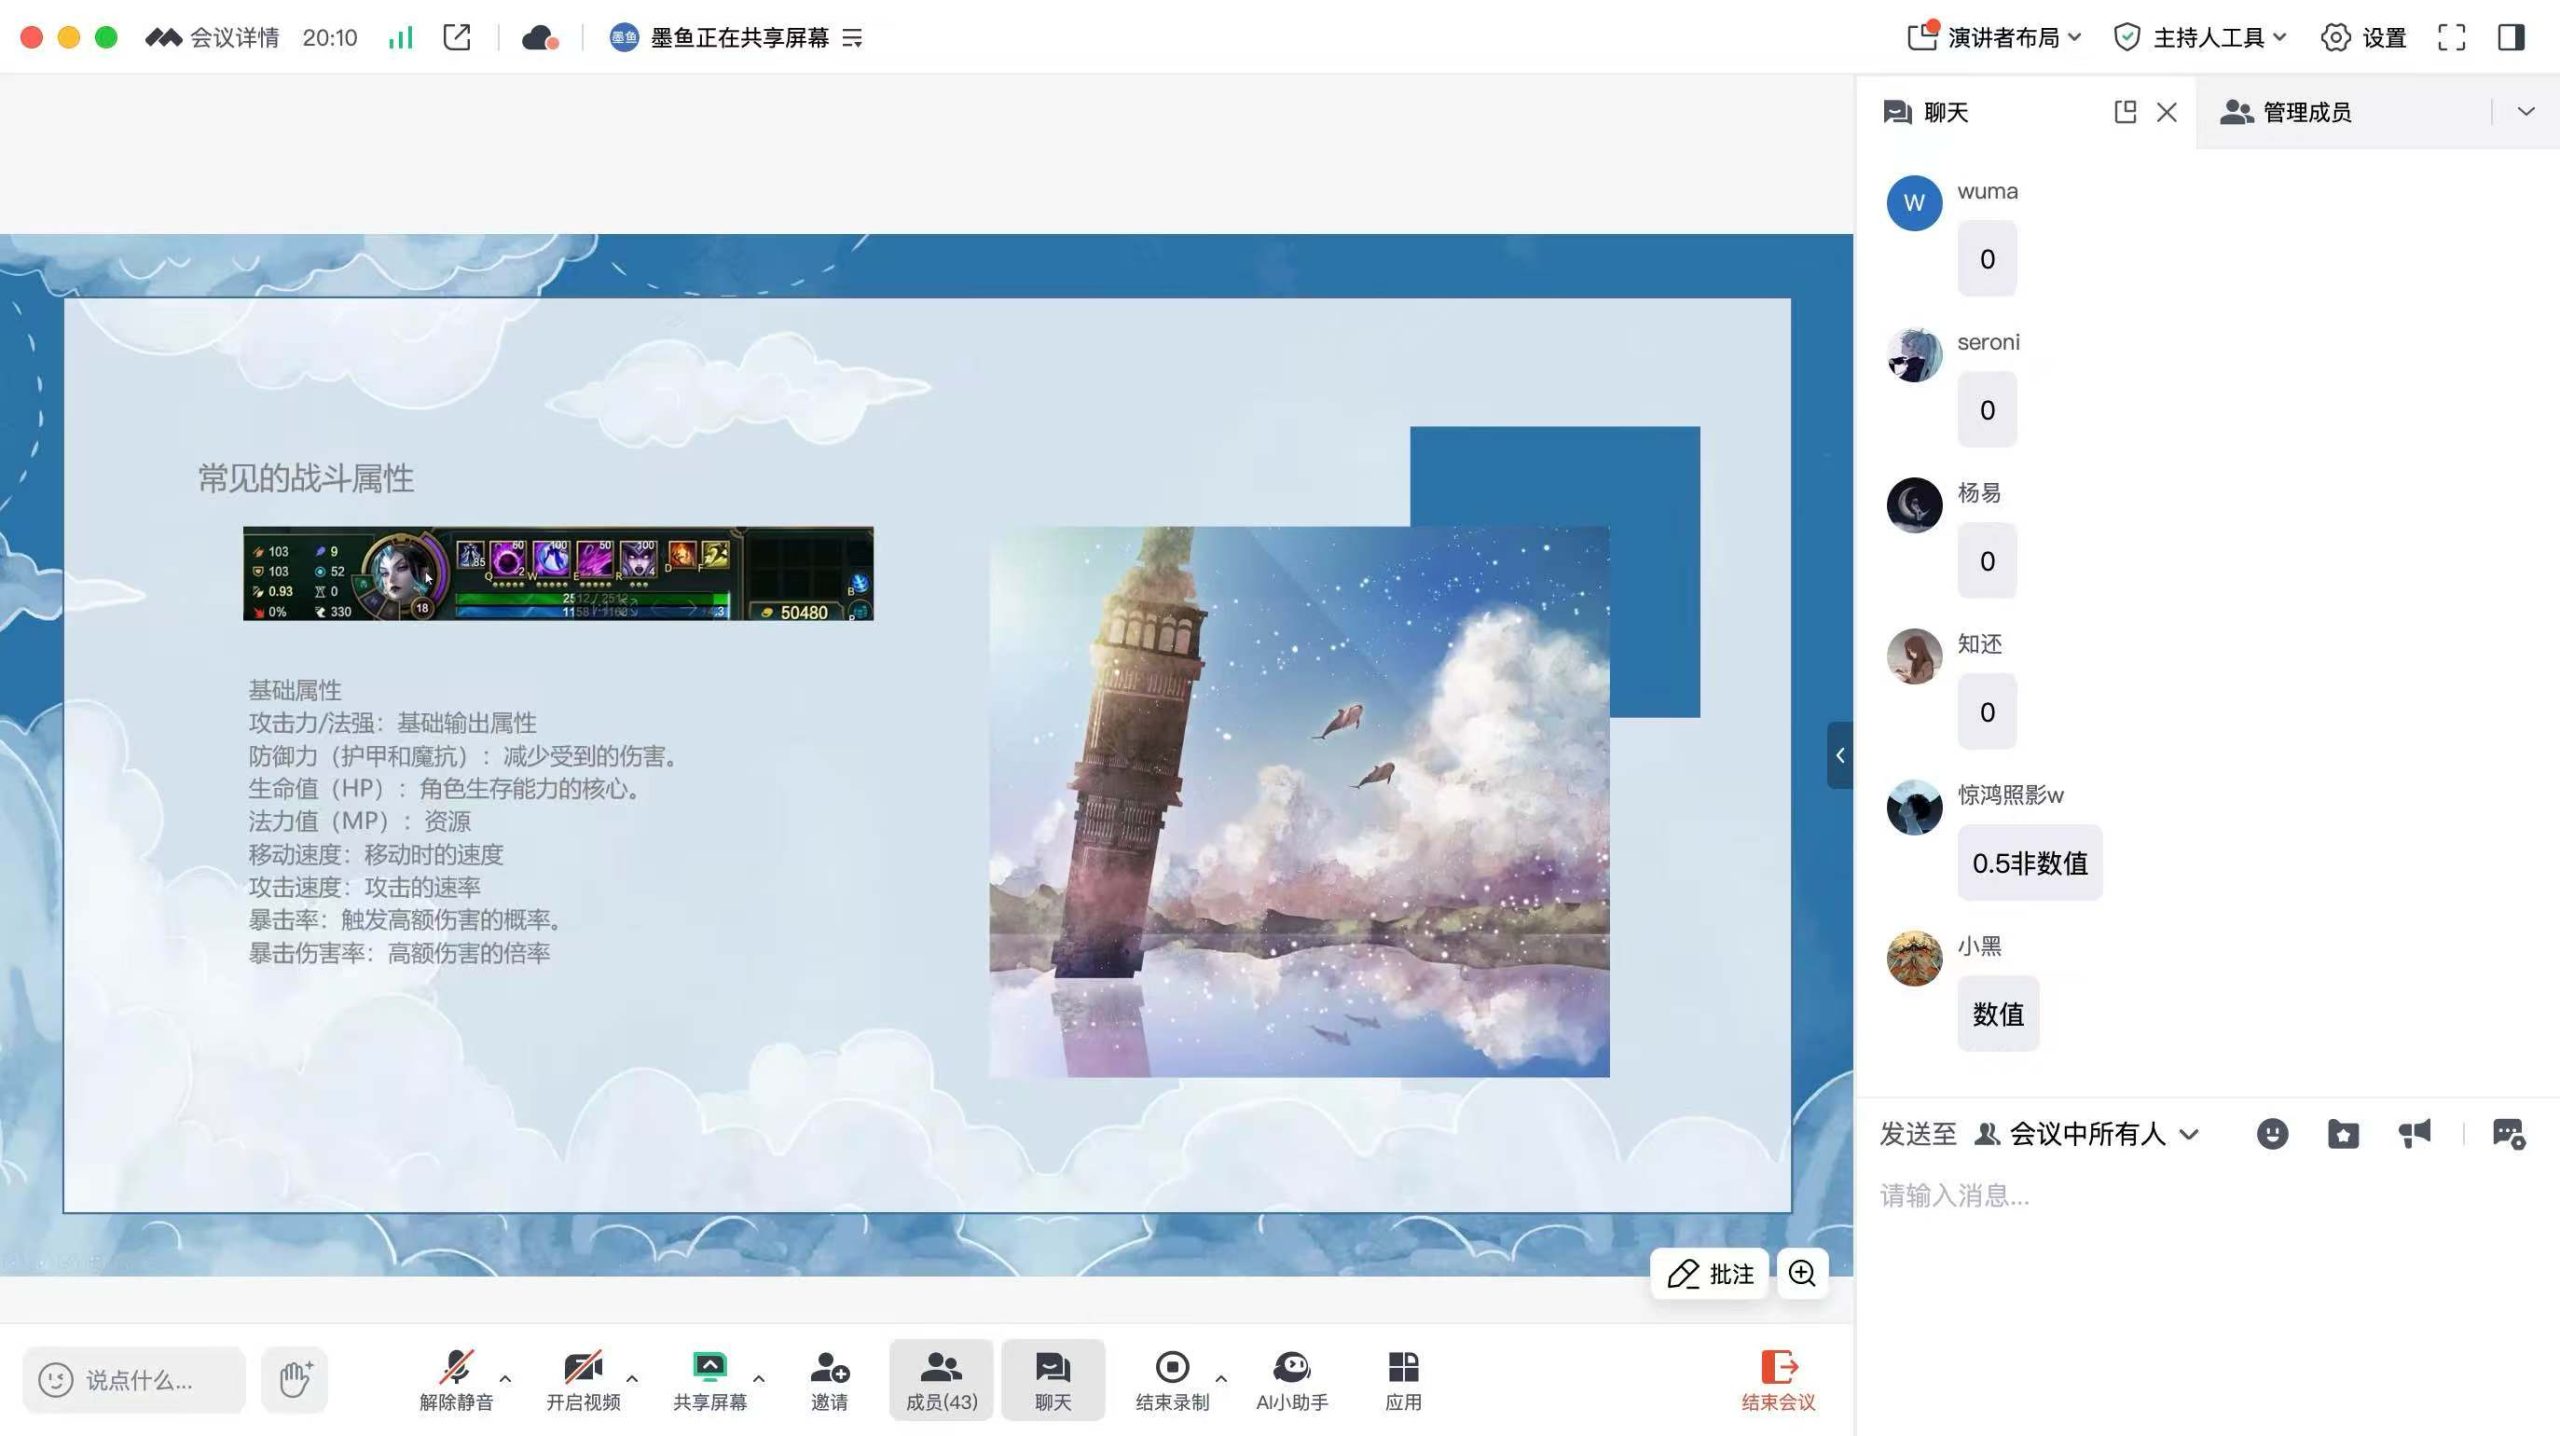The width and height of the screenshot is (2560, 1436).
Task: Unmute microphone with 解除静音
Action: tap(456, 1380)
